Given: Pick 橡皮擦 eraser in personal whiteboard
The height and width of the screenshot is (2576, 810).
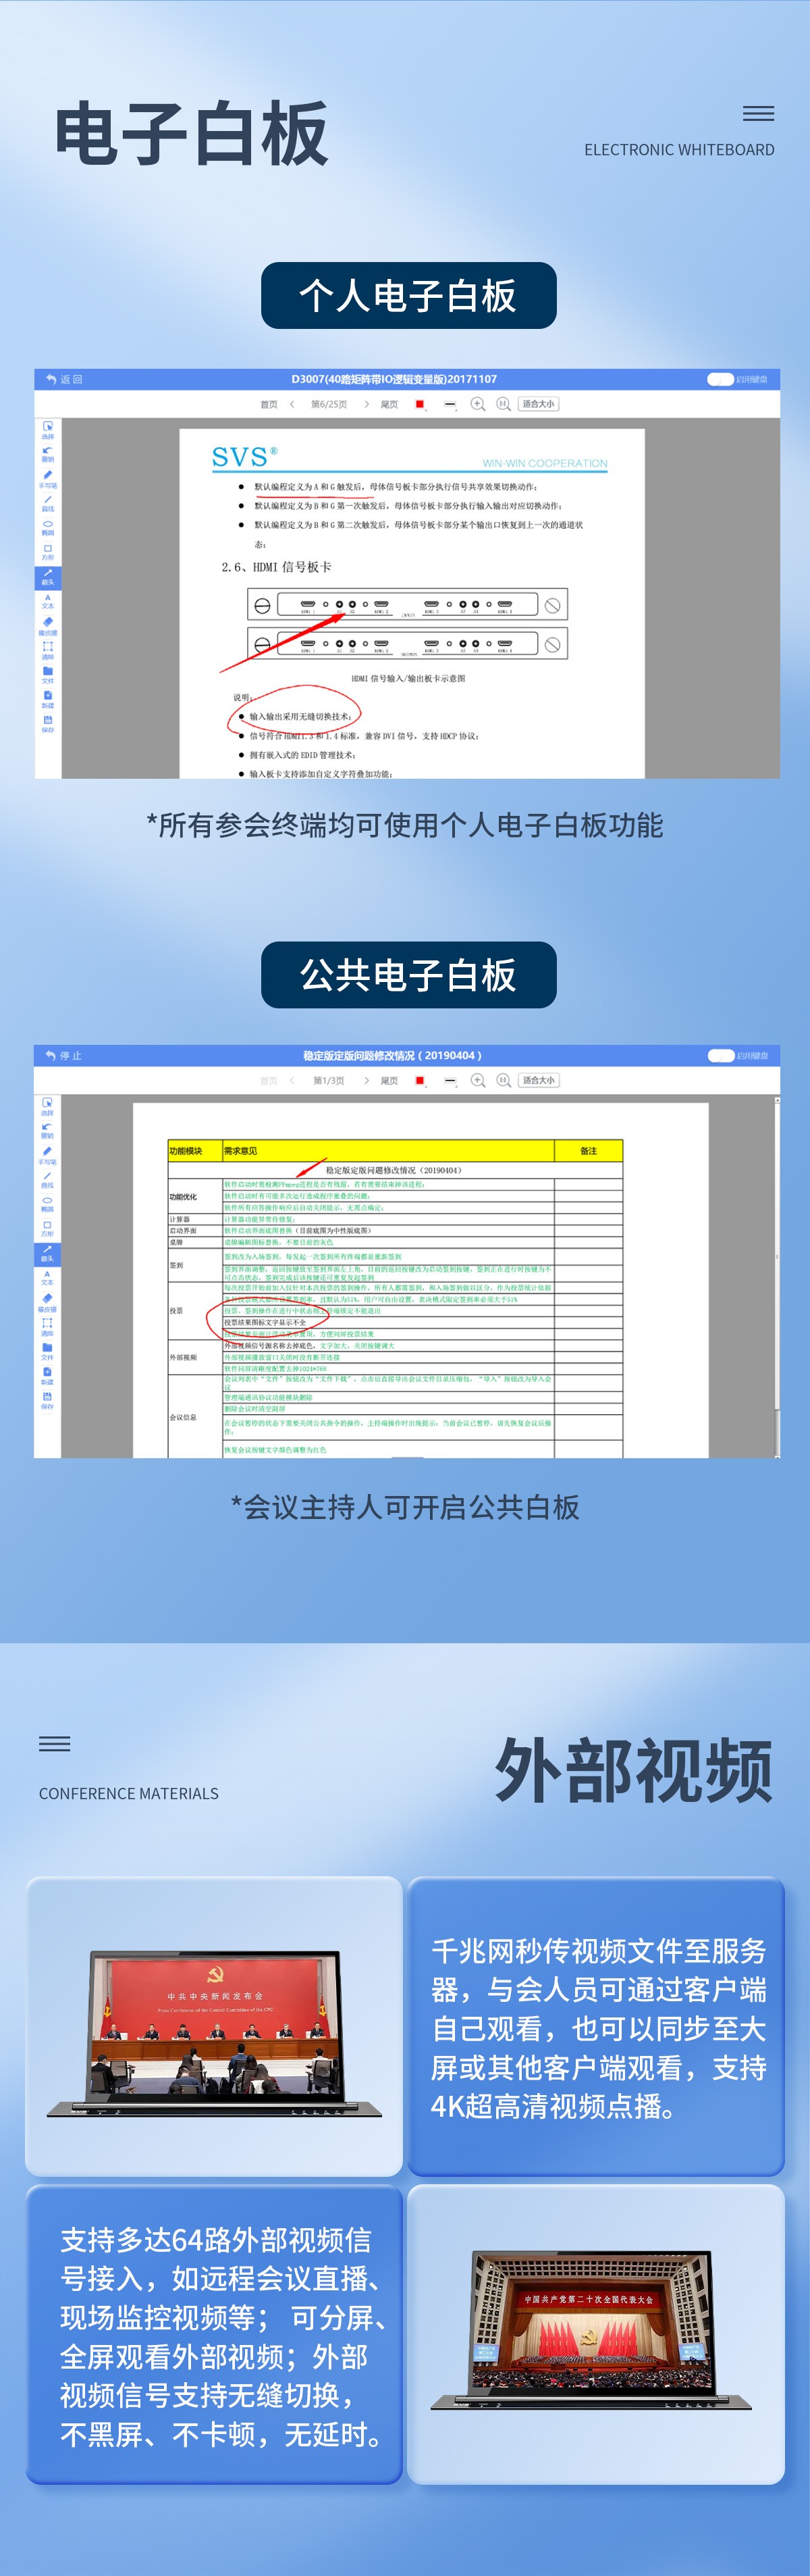Looking at the screenshot, I should pos(48,626).
